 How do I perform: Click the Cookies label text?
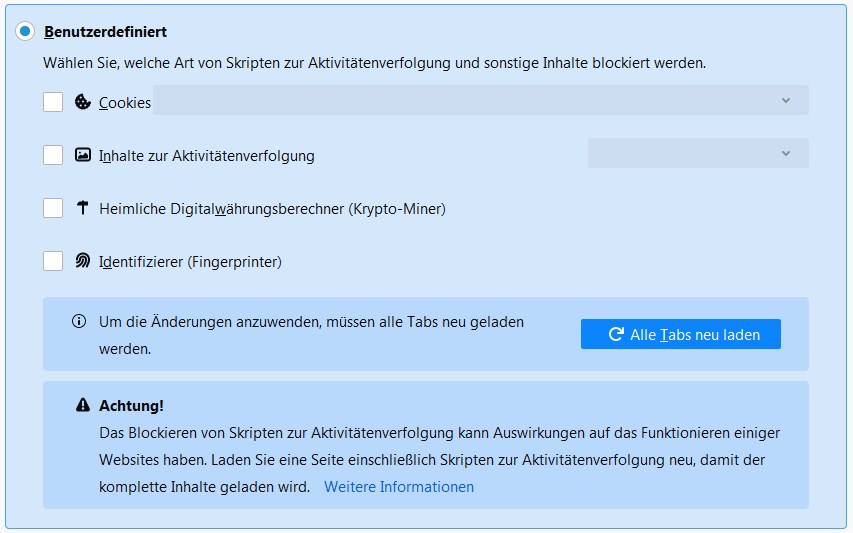[125, 102]
